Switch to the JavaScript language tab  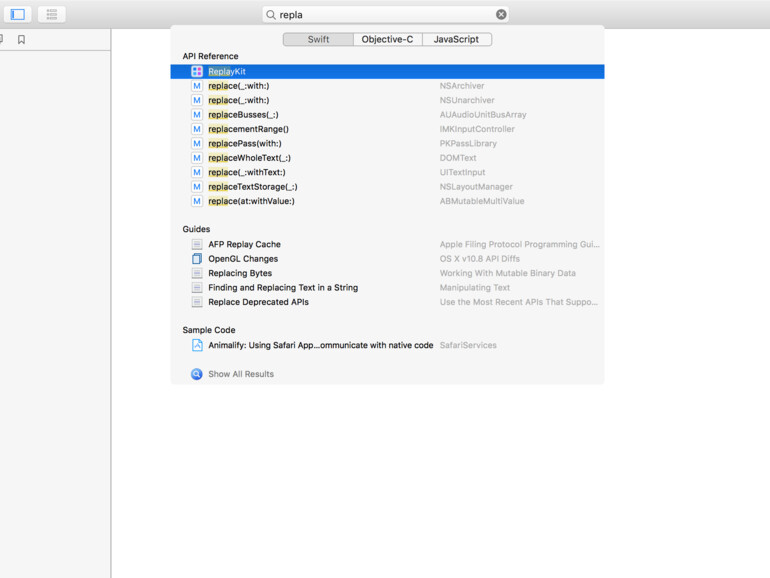point(456,39)
